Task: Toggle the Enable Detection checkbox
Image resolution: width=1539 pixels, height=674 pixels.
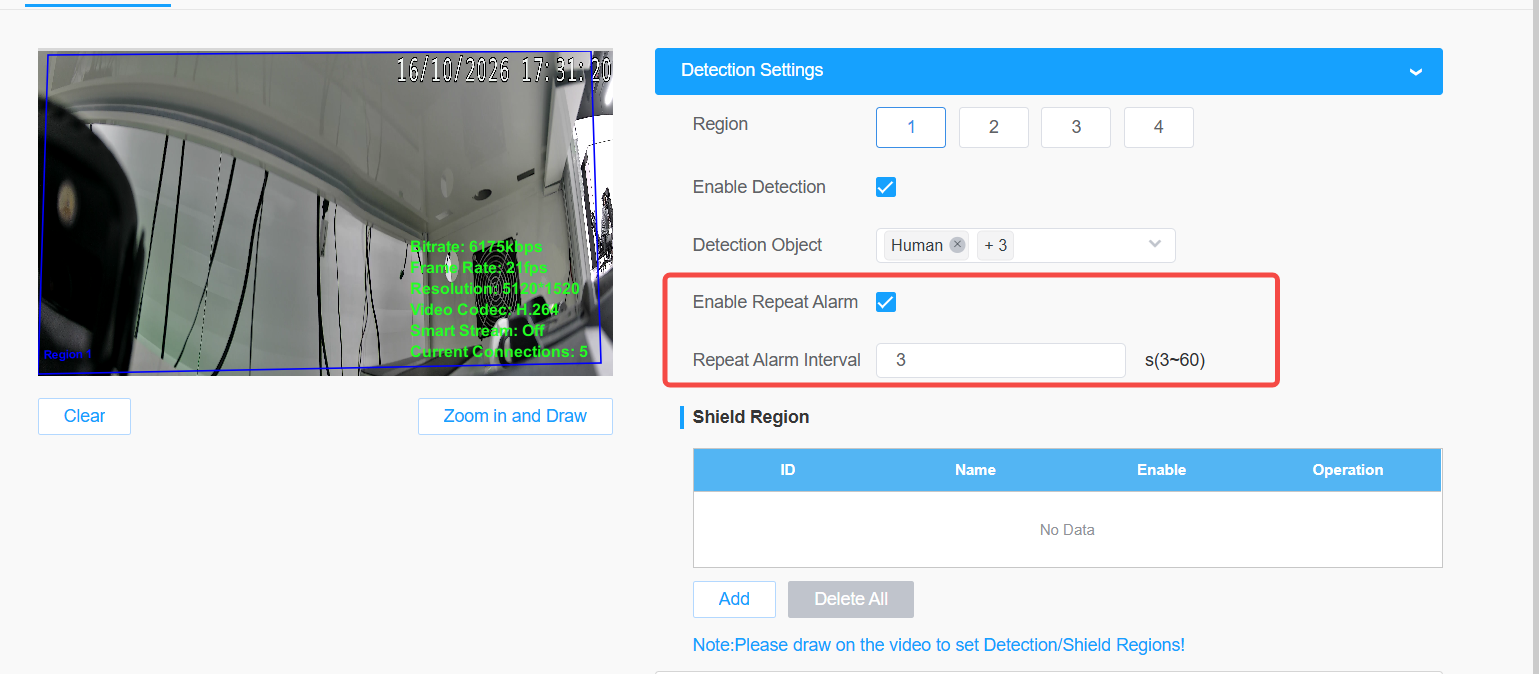Action: pos(886,187)
